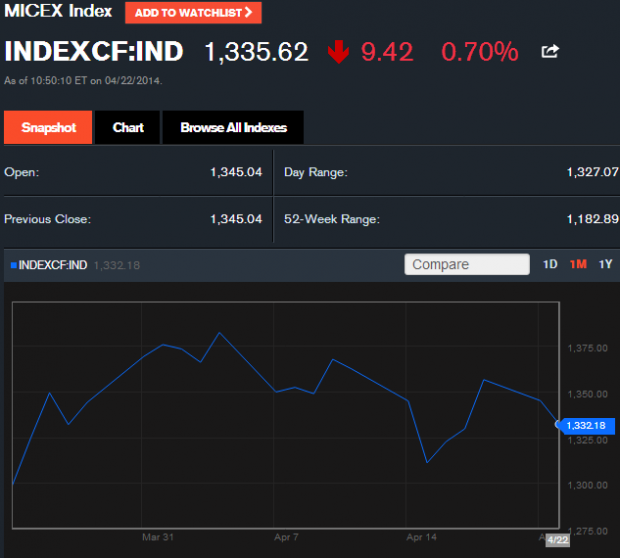Click the Previous Close row

pos(135,219)
